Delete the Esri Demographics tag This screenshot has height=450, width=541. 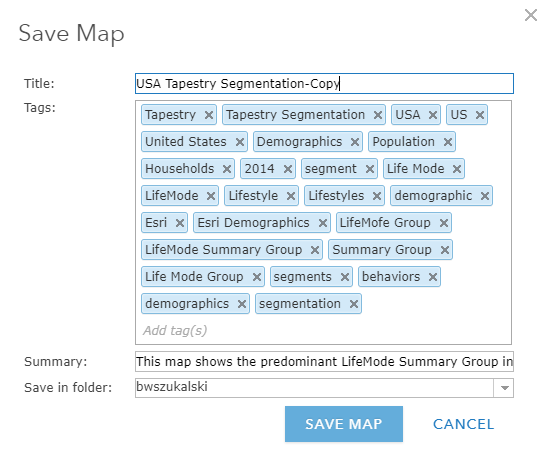coord(323,223)
